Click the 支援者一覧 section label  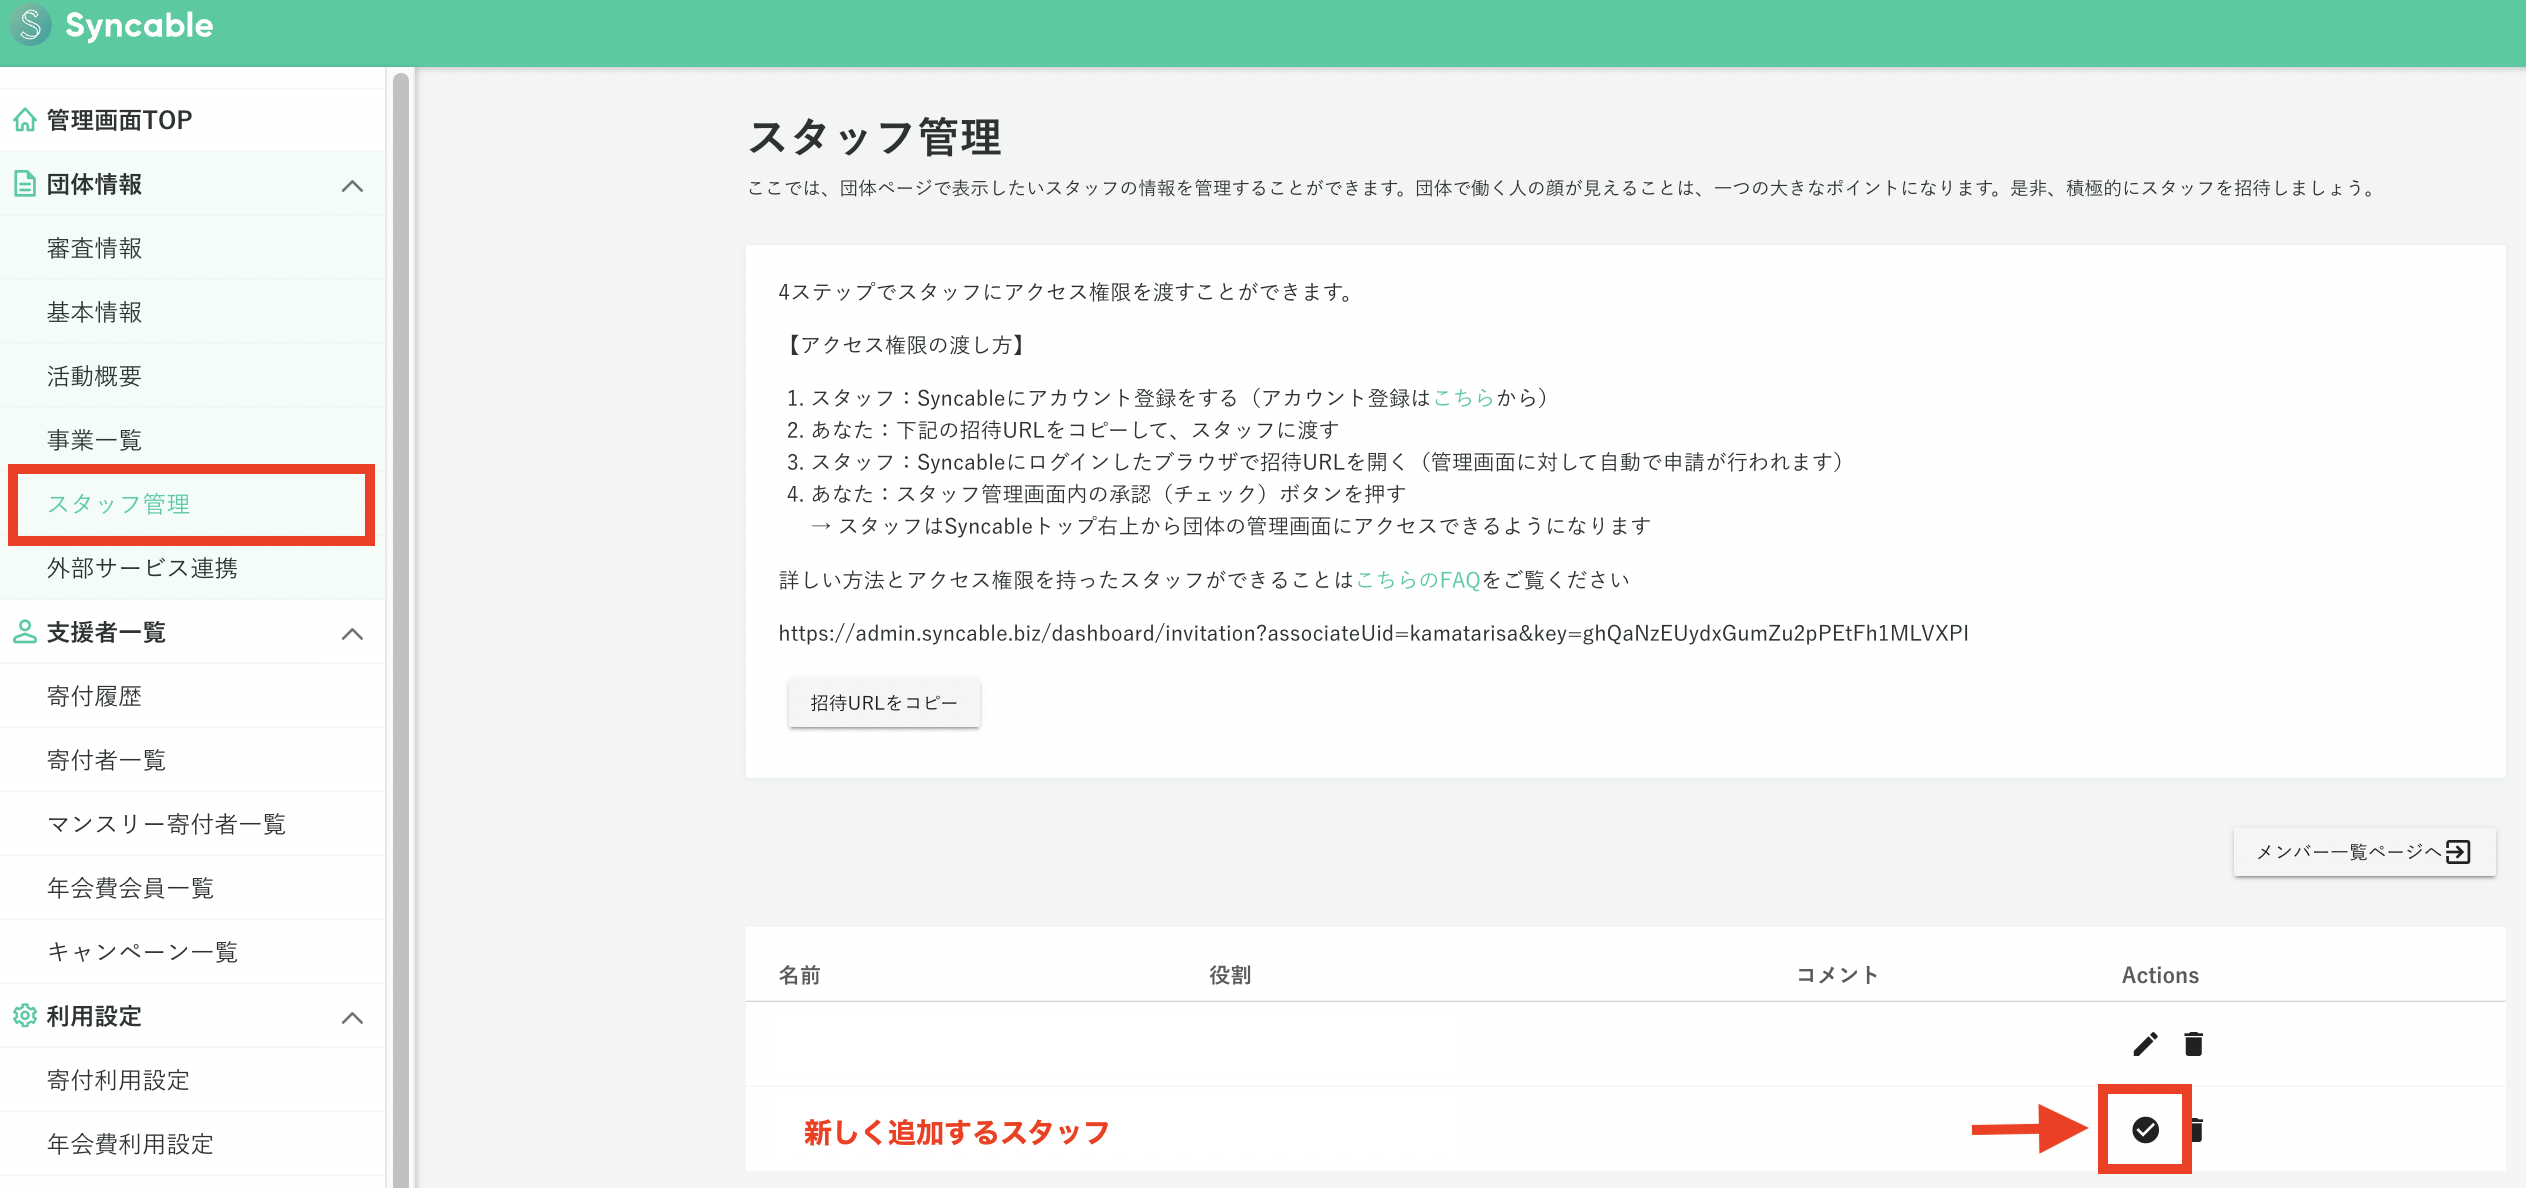[x=106, y=632]
